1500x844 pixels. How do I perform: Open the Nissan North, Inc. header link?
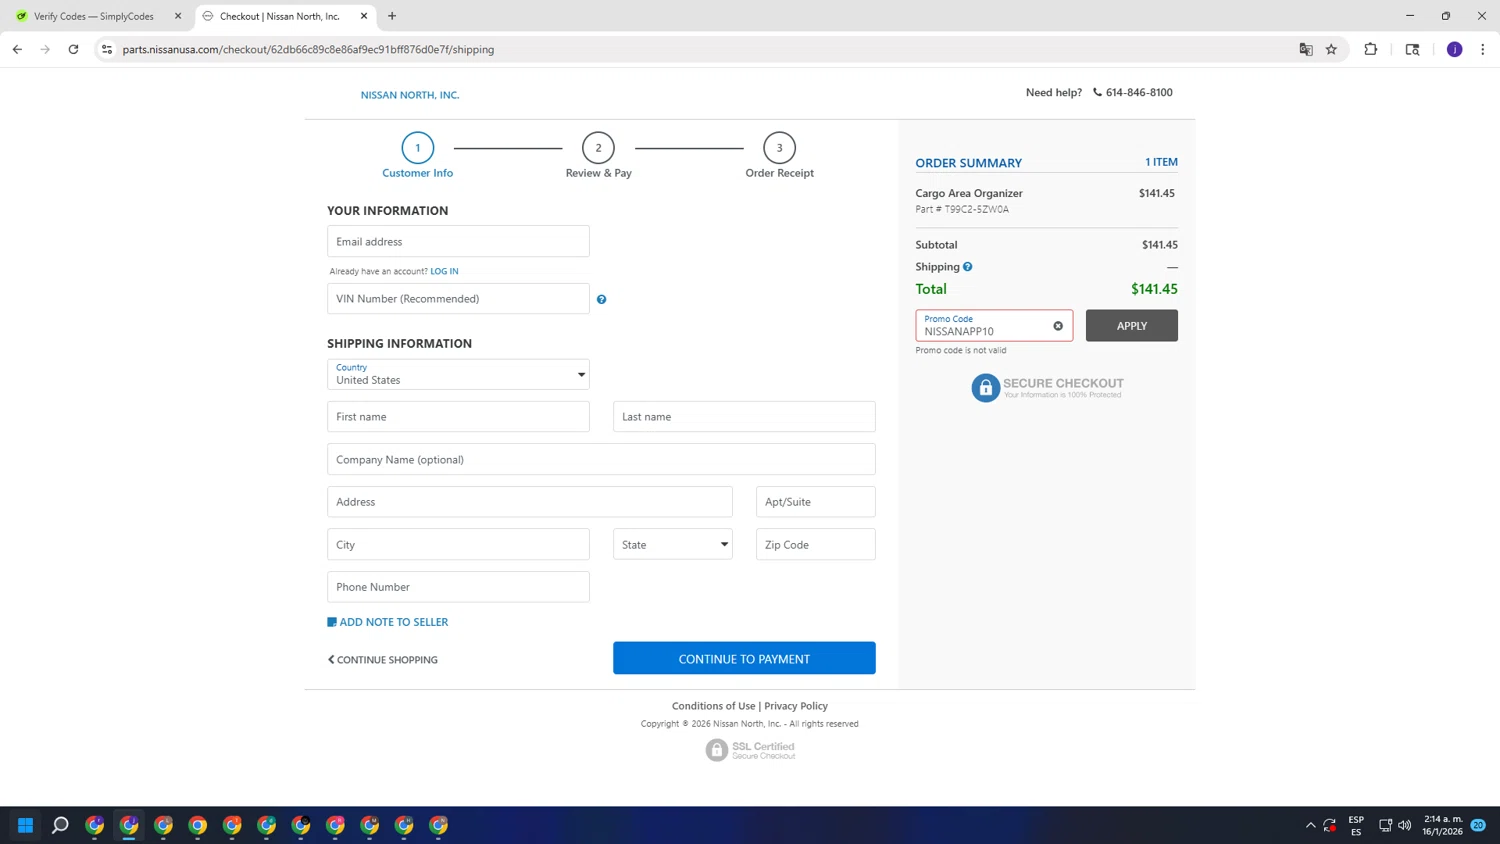410,95
